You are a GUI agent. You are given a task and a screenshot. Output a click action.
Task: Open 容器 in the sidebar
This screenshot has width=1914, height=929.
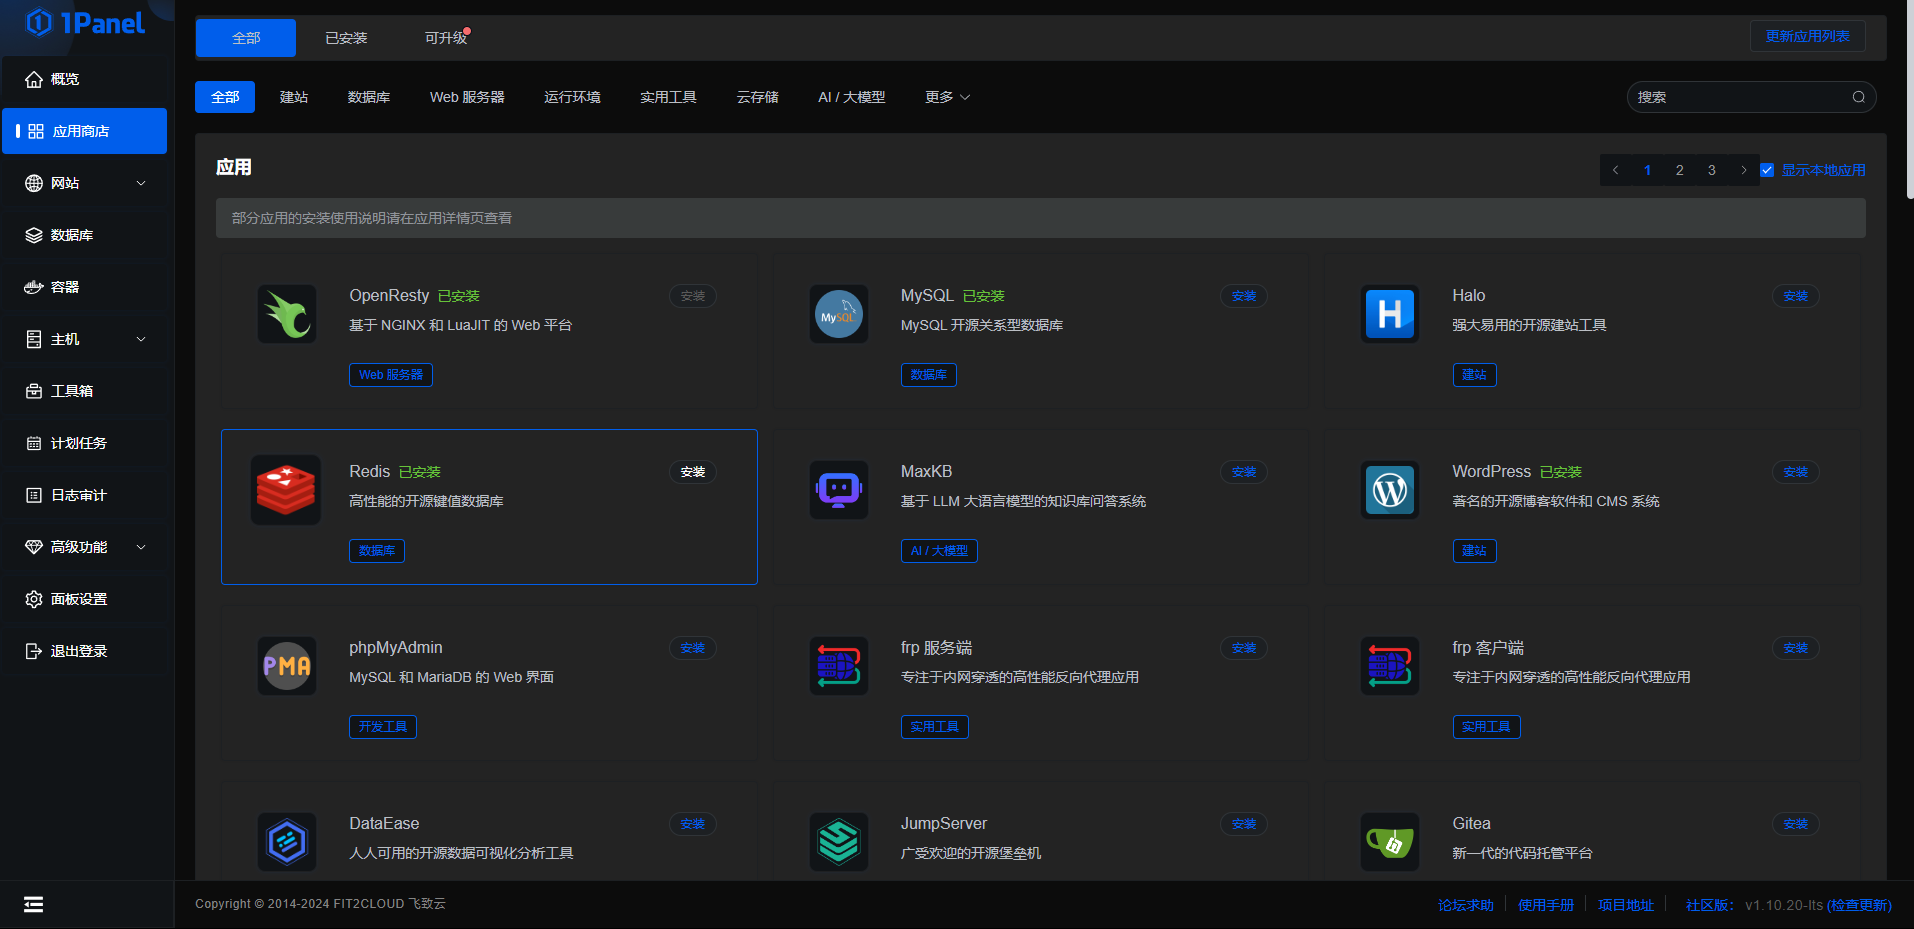click(x=84, y=287)
